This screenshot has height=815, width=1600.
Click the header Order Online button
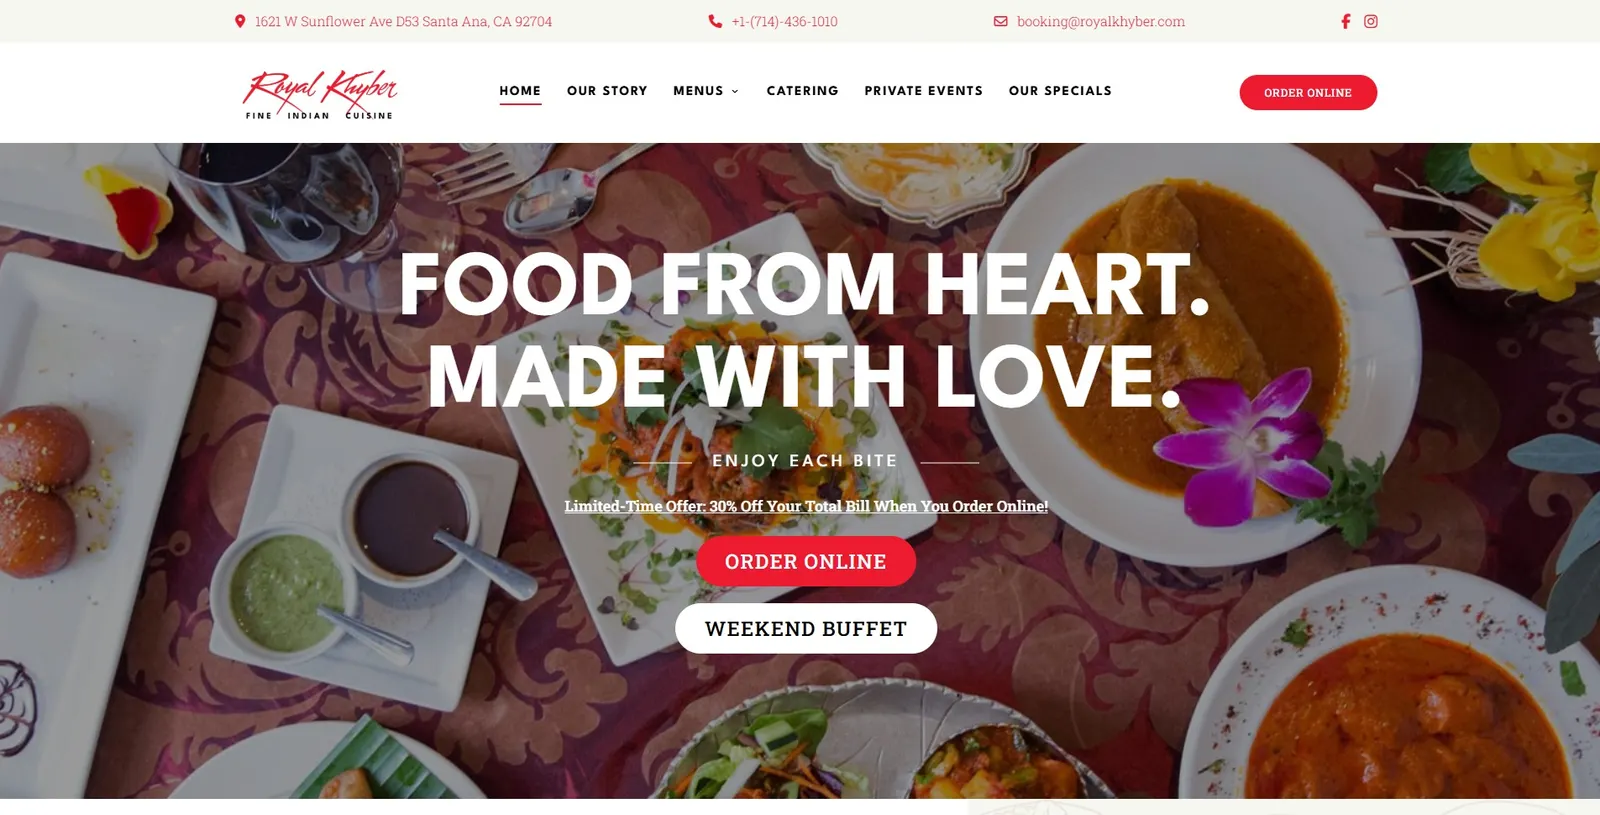pos(1308,93)
